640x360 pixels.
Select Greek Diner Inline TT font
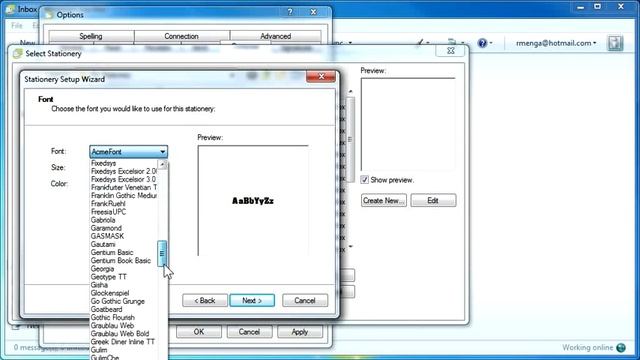[x=122, y=342]
